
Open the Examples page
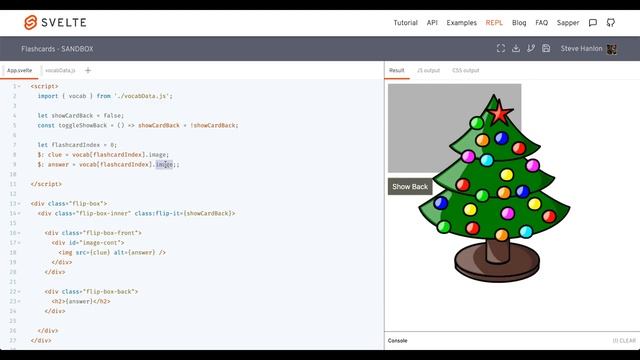(x=461, y=23)
